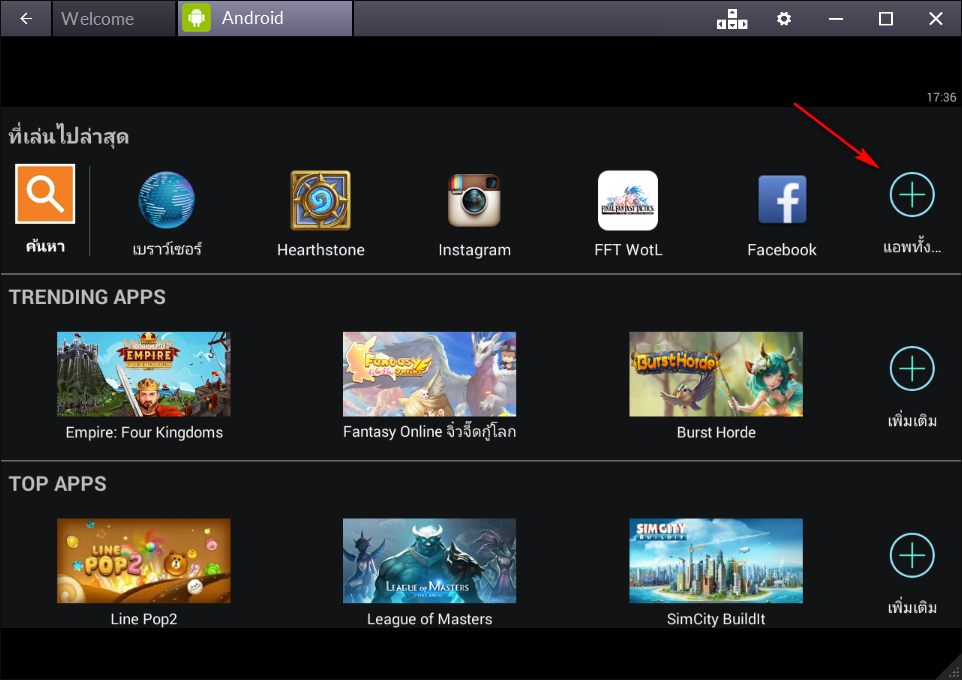
Task: Click the Facebook label text
Action: (x=782, y=250)
